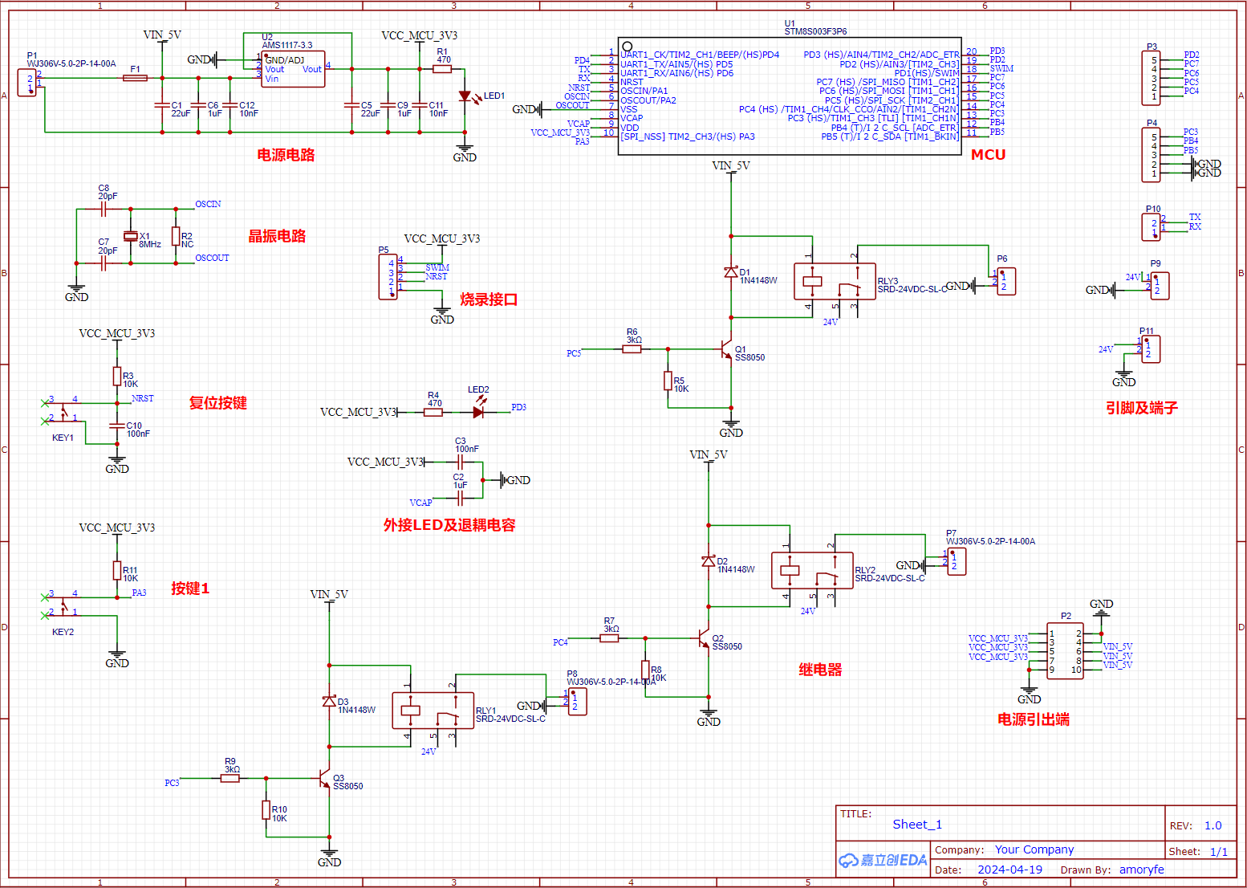Click the 电源电路 section label
This screenshot has height=888, width=1247.
(x=286, y=155)
